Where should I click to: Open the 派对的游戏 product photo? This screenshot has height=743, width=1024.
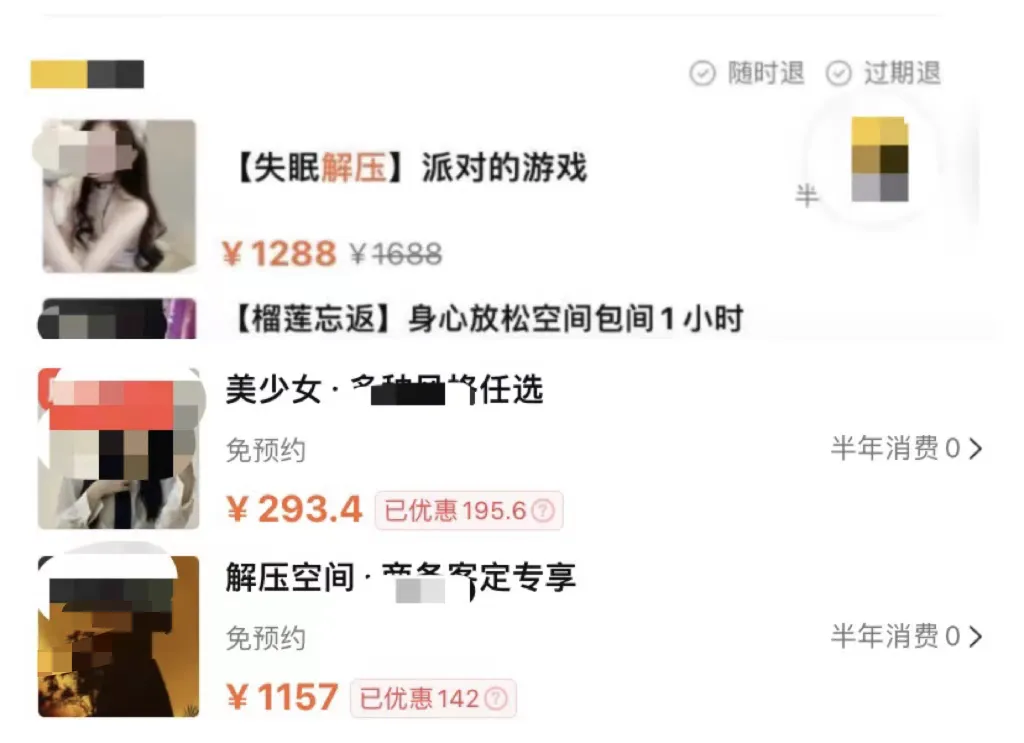click(119, 196)
